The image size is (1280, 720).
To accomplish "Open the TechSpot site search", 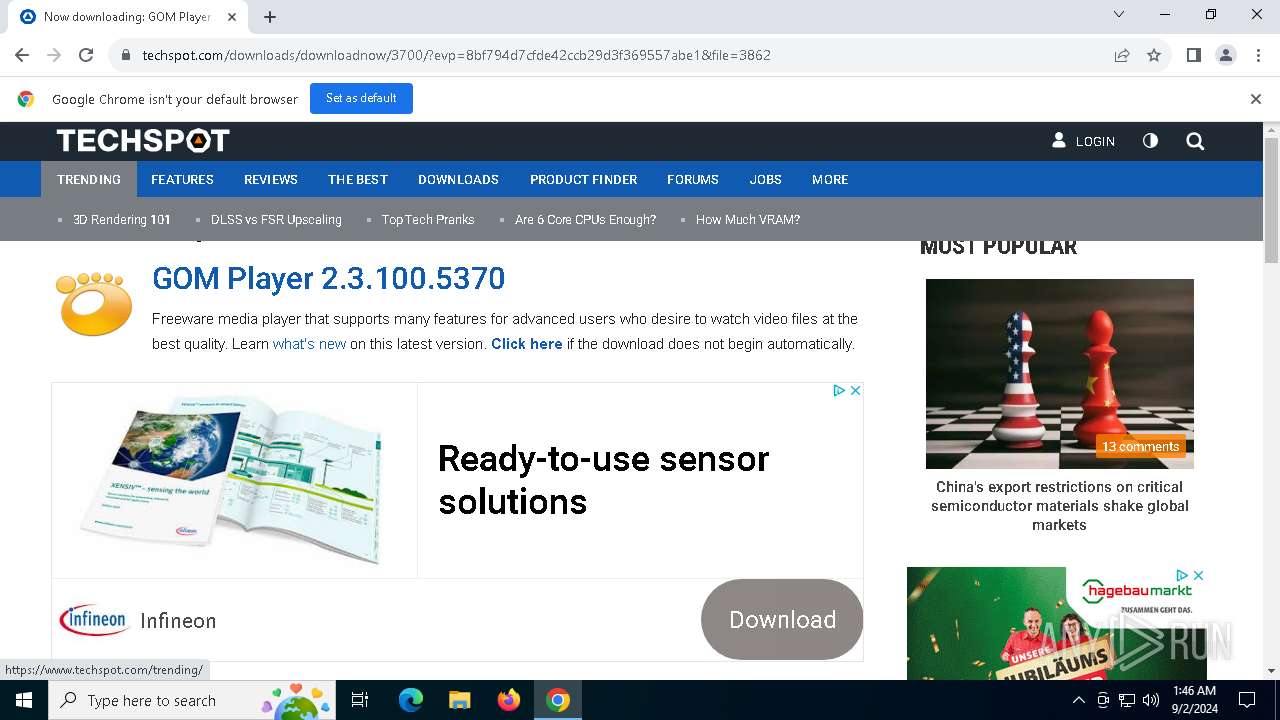I will (1195, 141).
